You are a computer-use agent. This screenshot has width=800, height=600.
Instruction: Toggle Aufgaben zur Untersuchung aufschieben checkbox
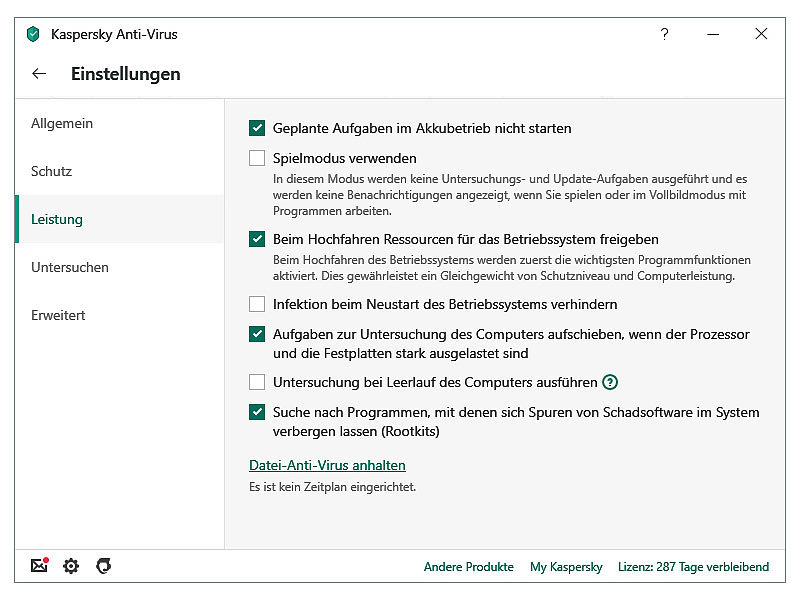point(257,334)
